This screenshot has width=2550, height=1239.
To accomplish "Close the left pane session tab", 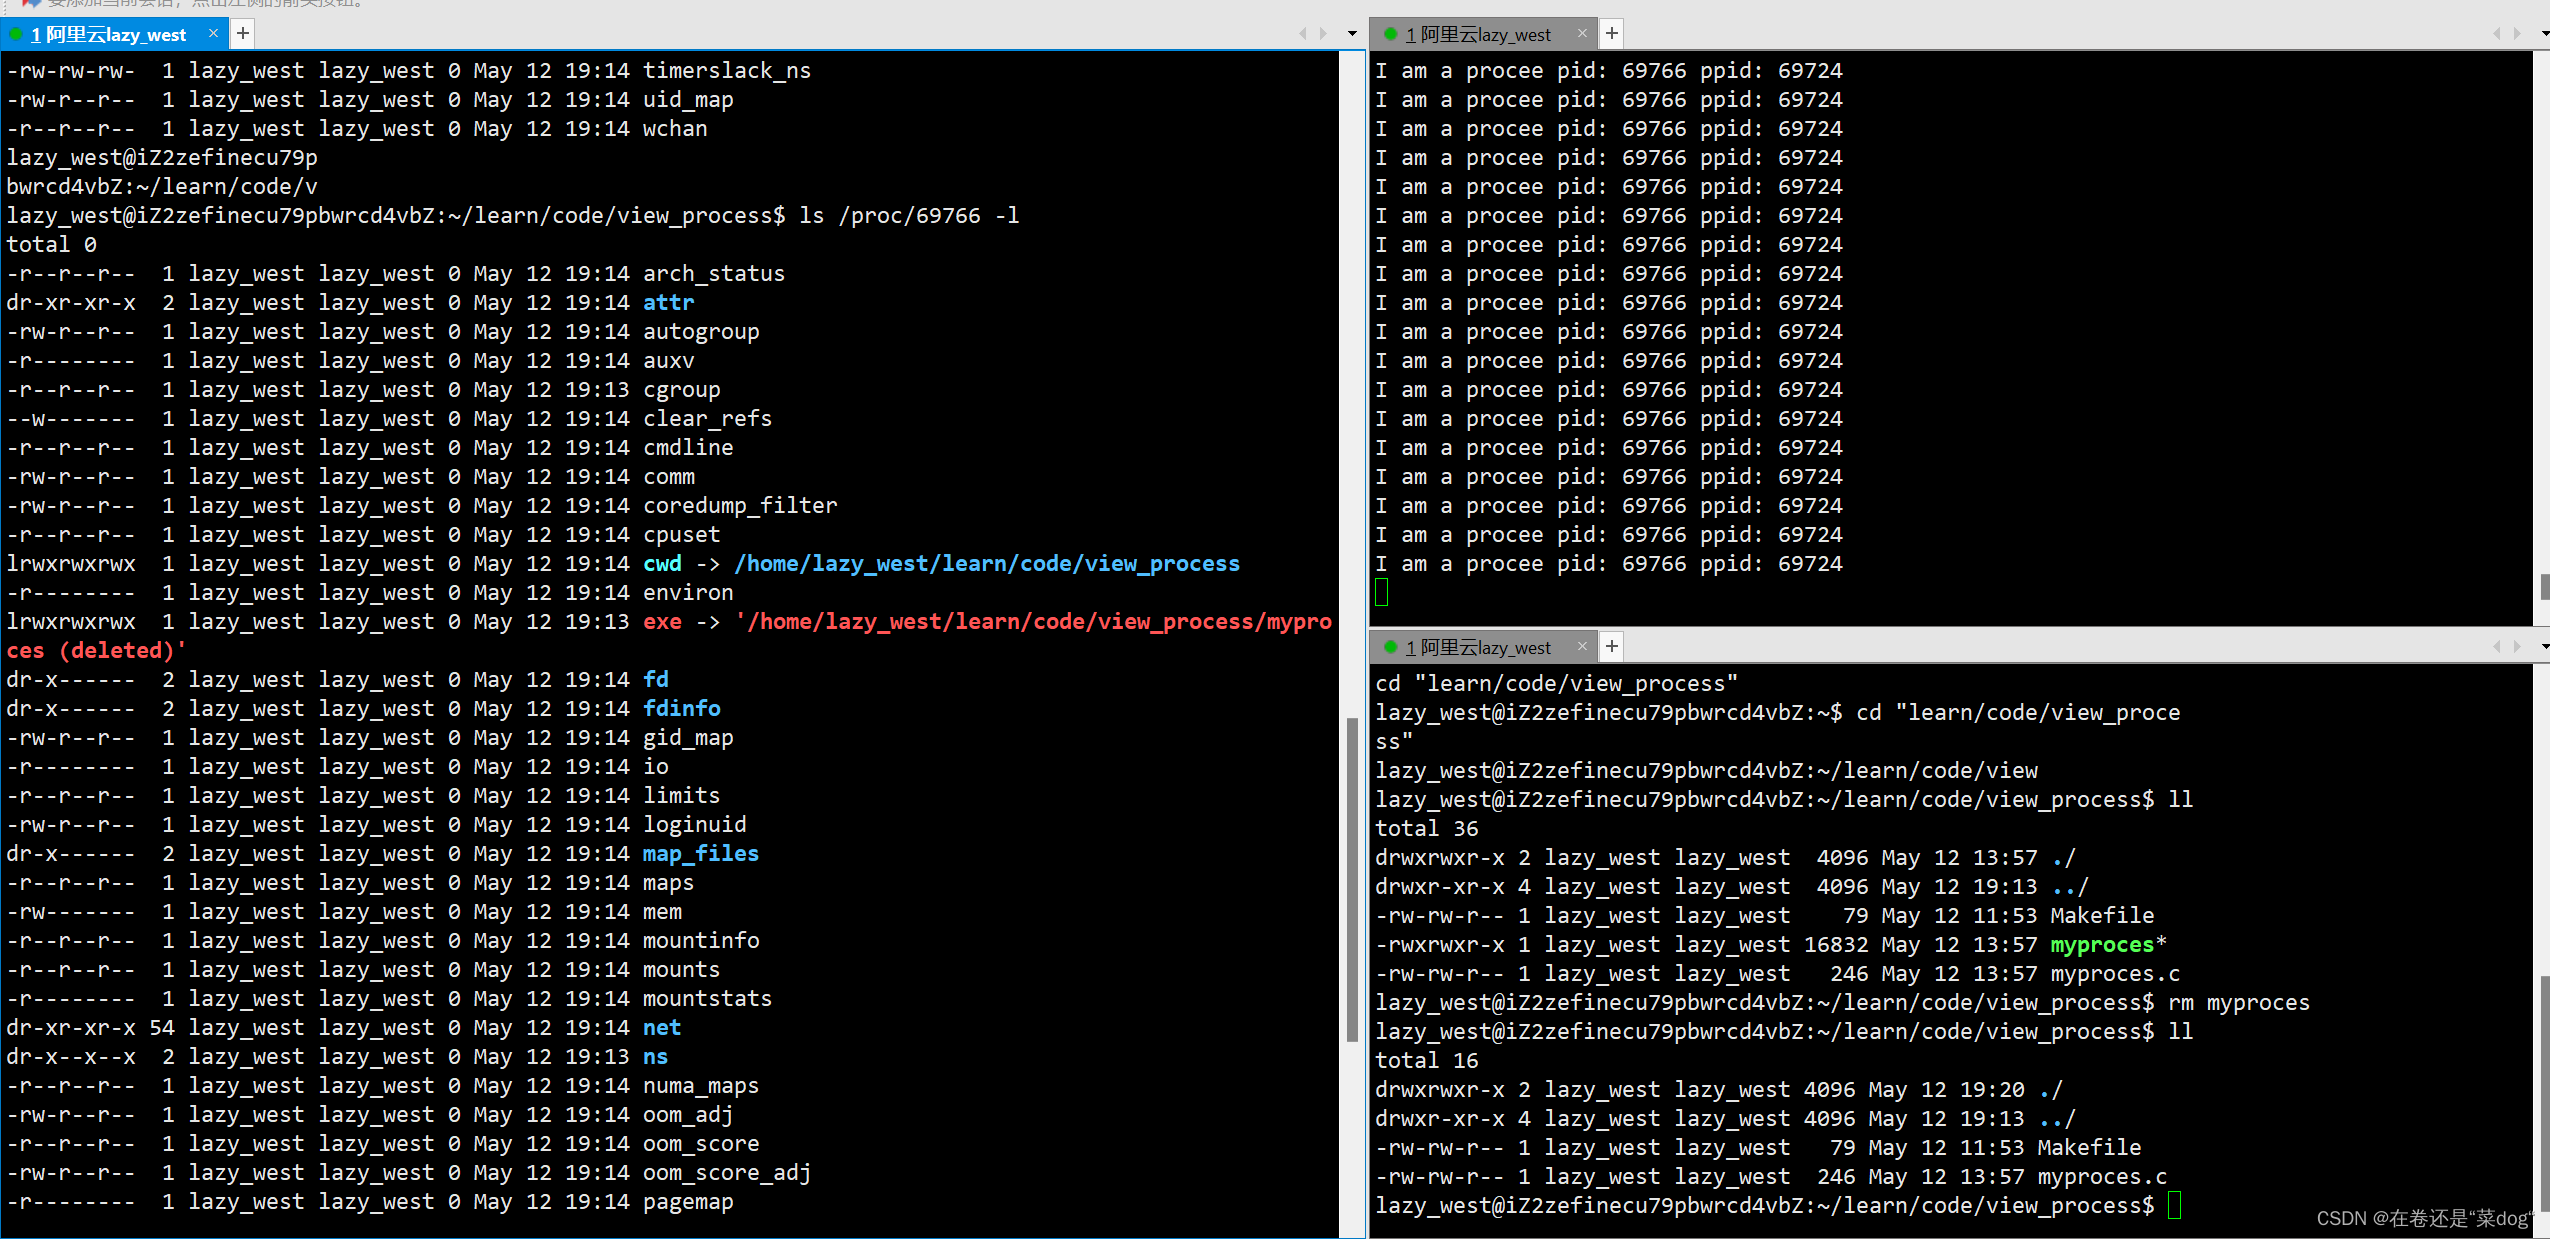I will pyautogui.click(x=213, y=34).
